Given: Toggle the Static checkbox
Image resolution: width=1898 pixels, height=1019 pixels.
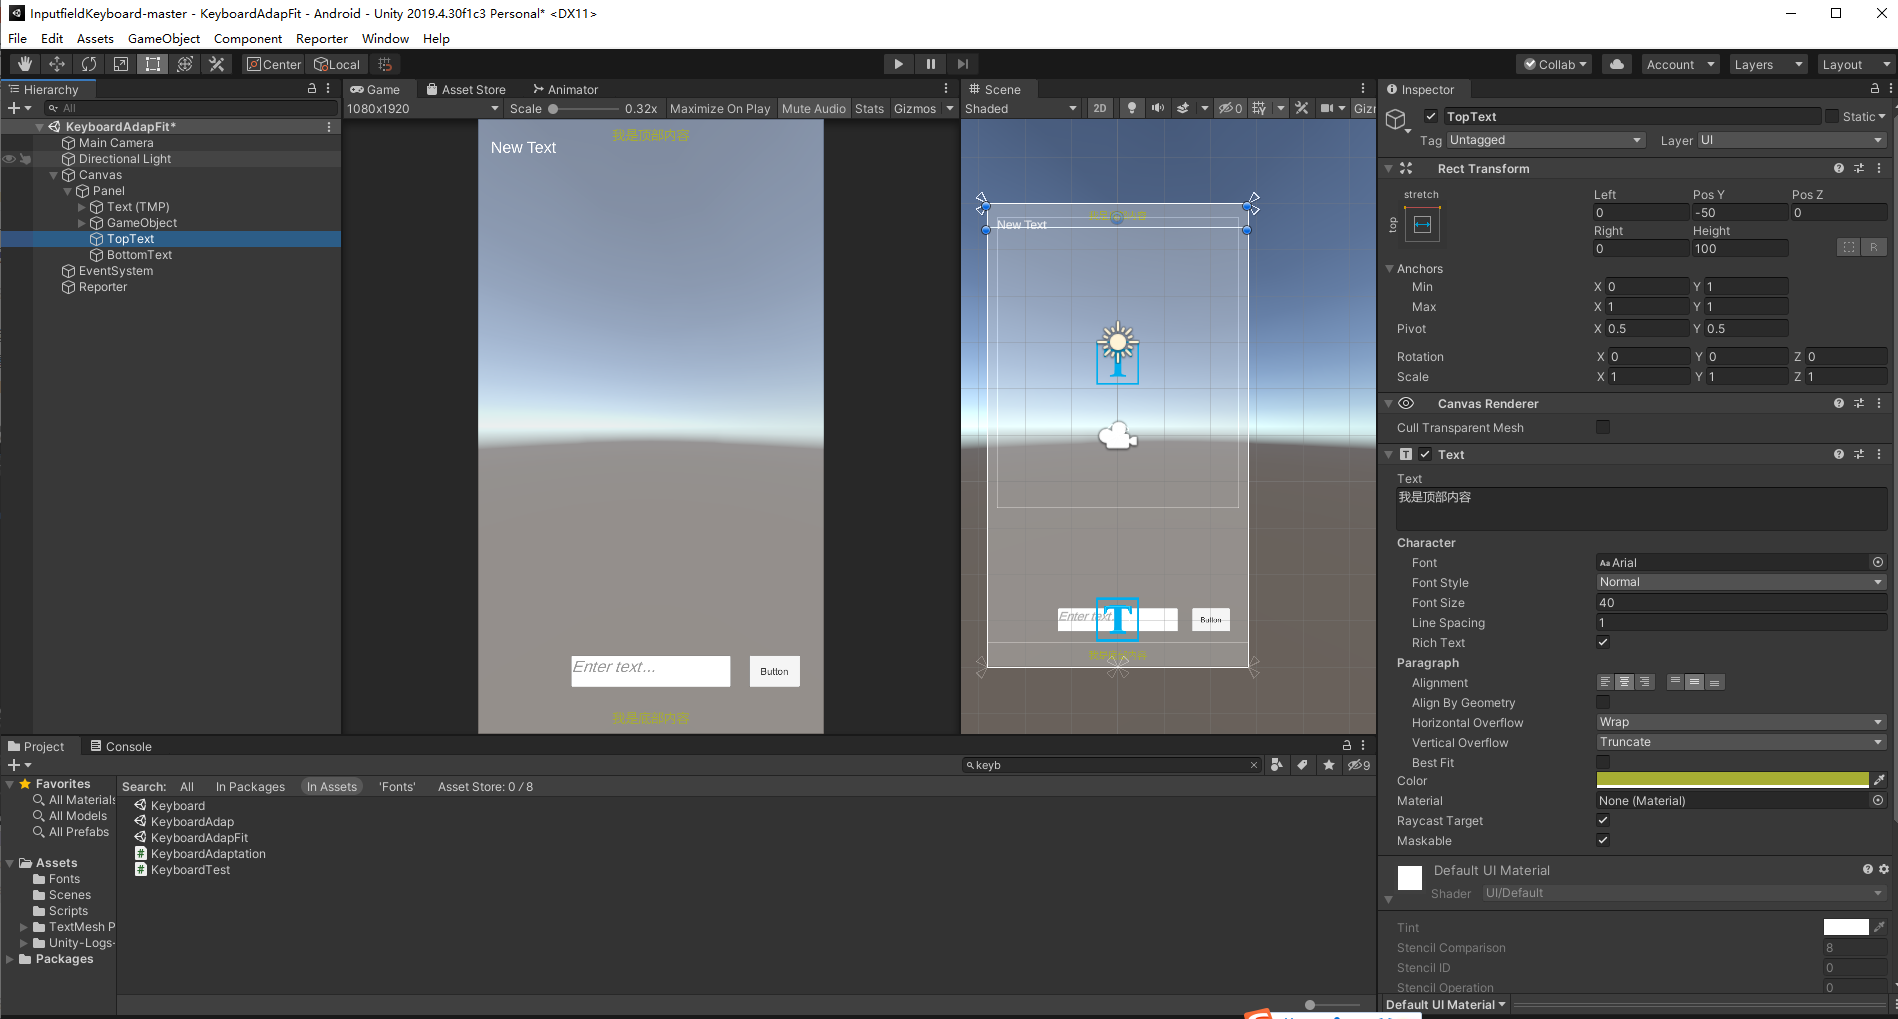Looking at the screenshot, I should [1832, 116].
